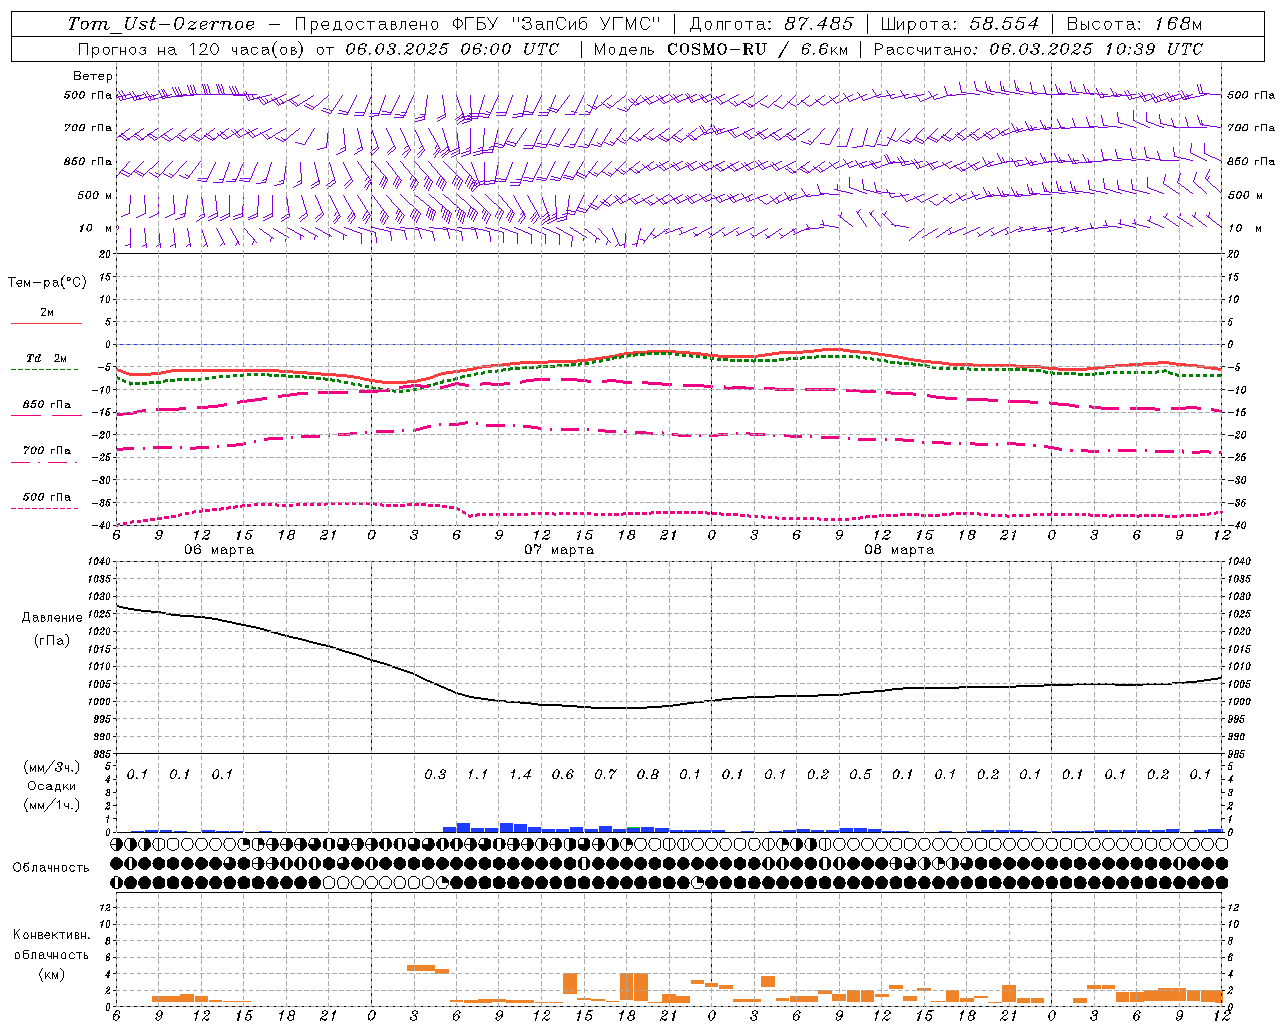The width and height of the screenshot is (1280, 1024).
Task: Click the station name Tom_Ust-Ozernoe
Action: [x=161, y=24]
